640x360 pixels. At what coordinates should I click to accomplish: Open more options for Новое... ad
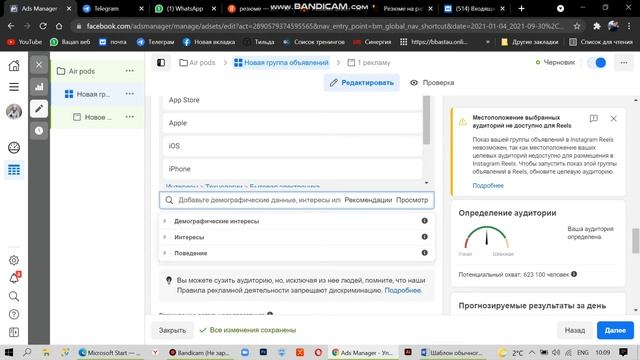tap(130, 116)
